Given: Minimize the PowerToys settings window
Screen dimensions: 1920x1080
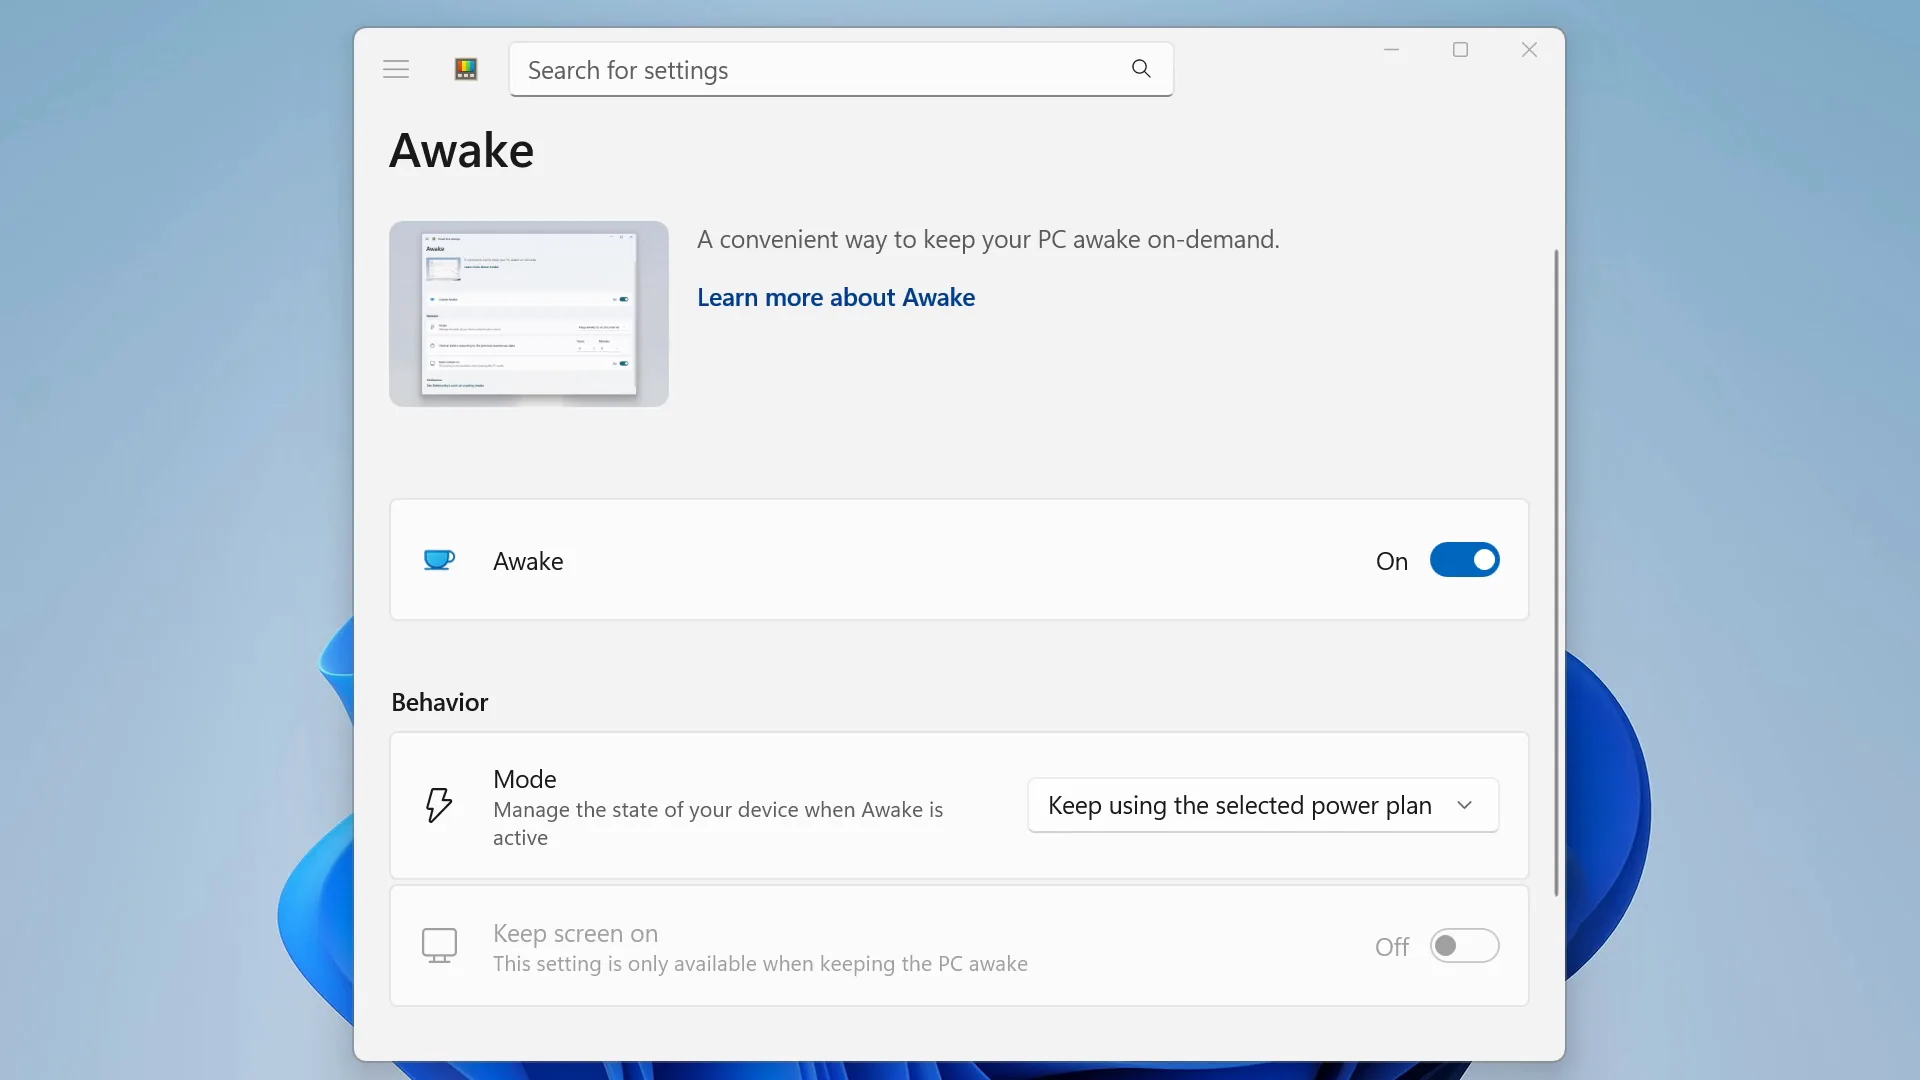Looking at the screenshot, I should pos(1391,49).
